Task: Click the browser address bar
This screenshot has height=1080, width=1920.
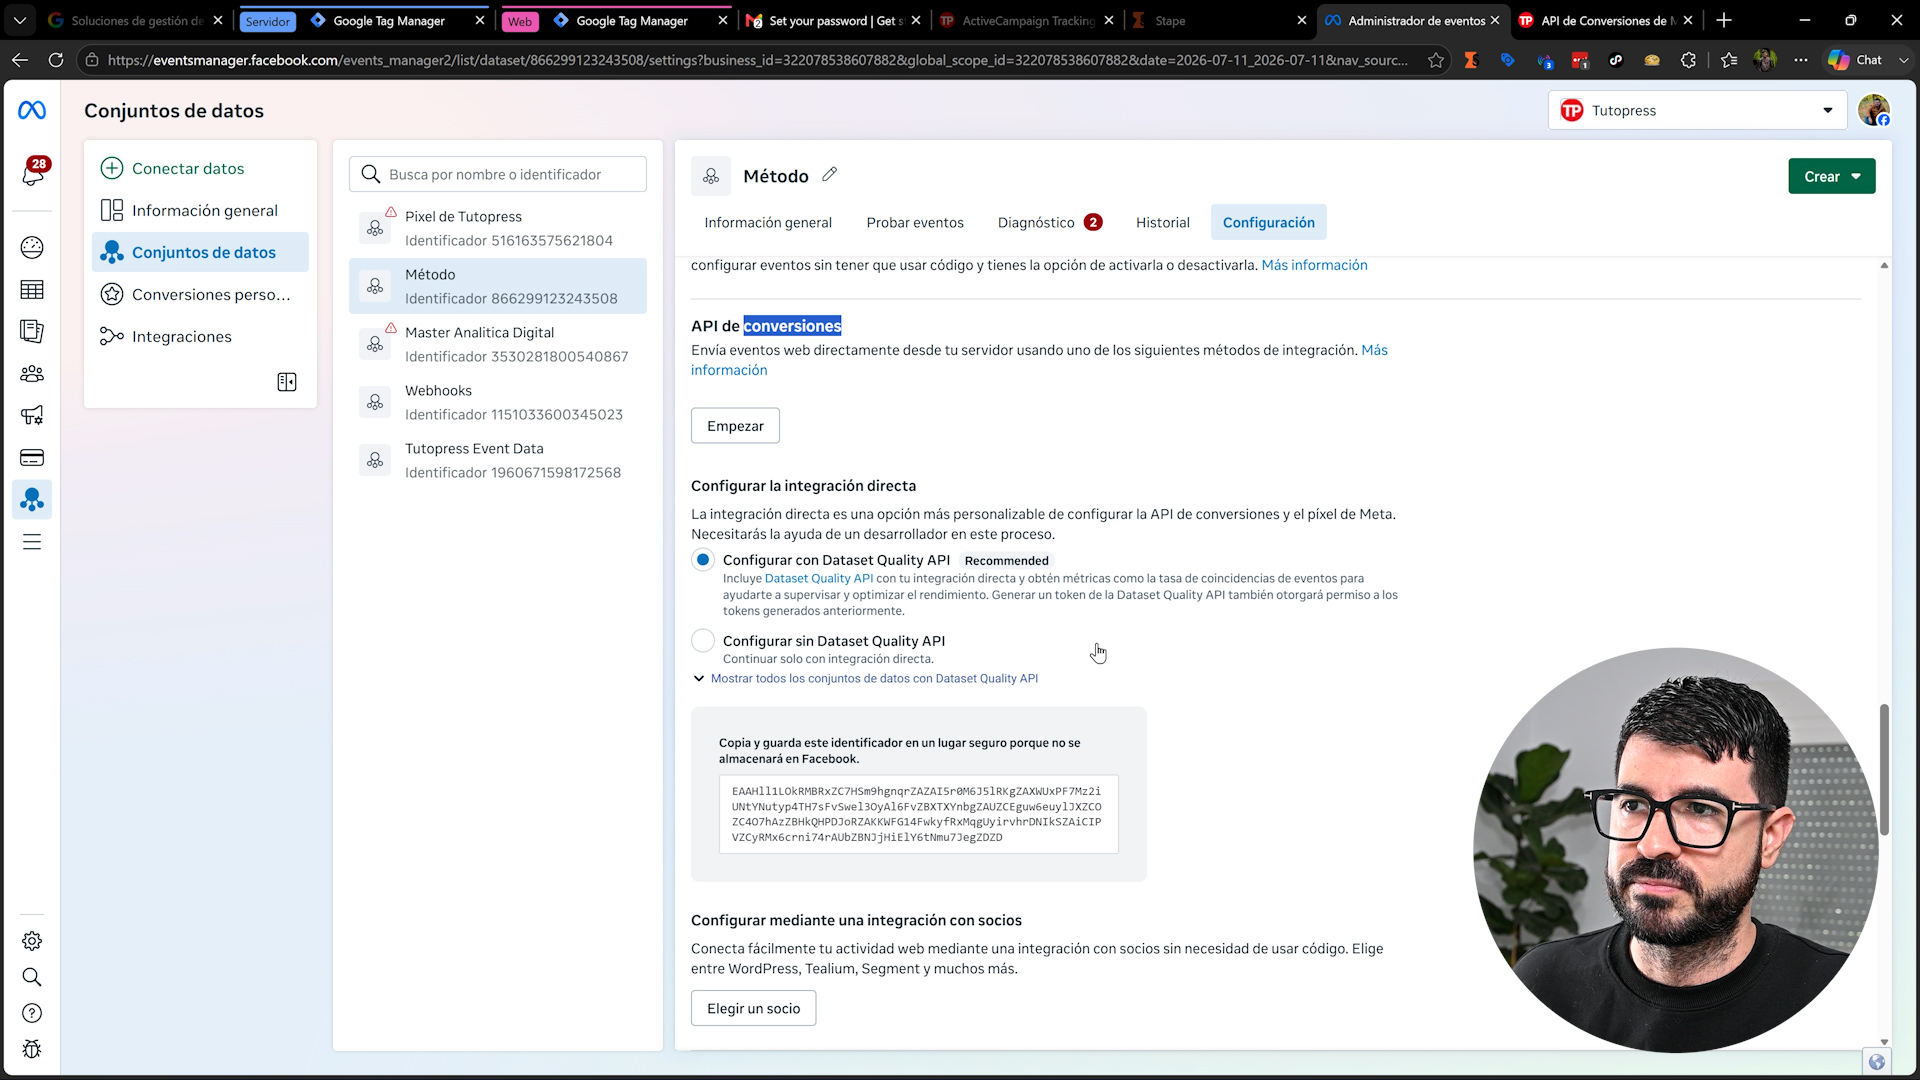Action: click(758, 60)
